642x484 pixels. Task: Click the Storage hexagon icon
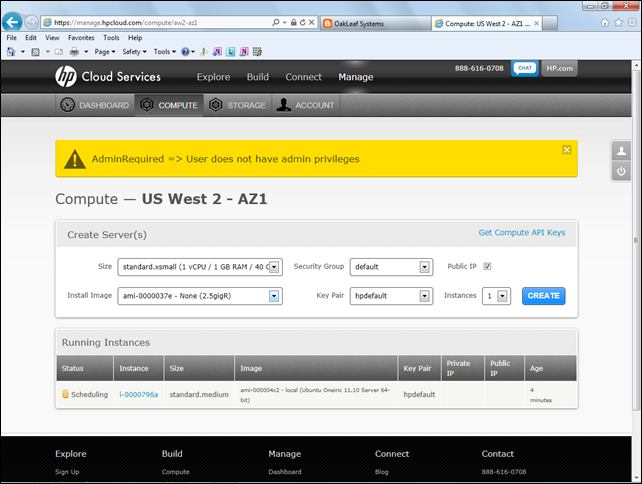[x=215, y=105]
